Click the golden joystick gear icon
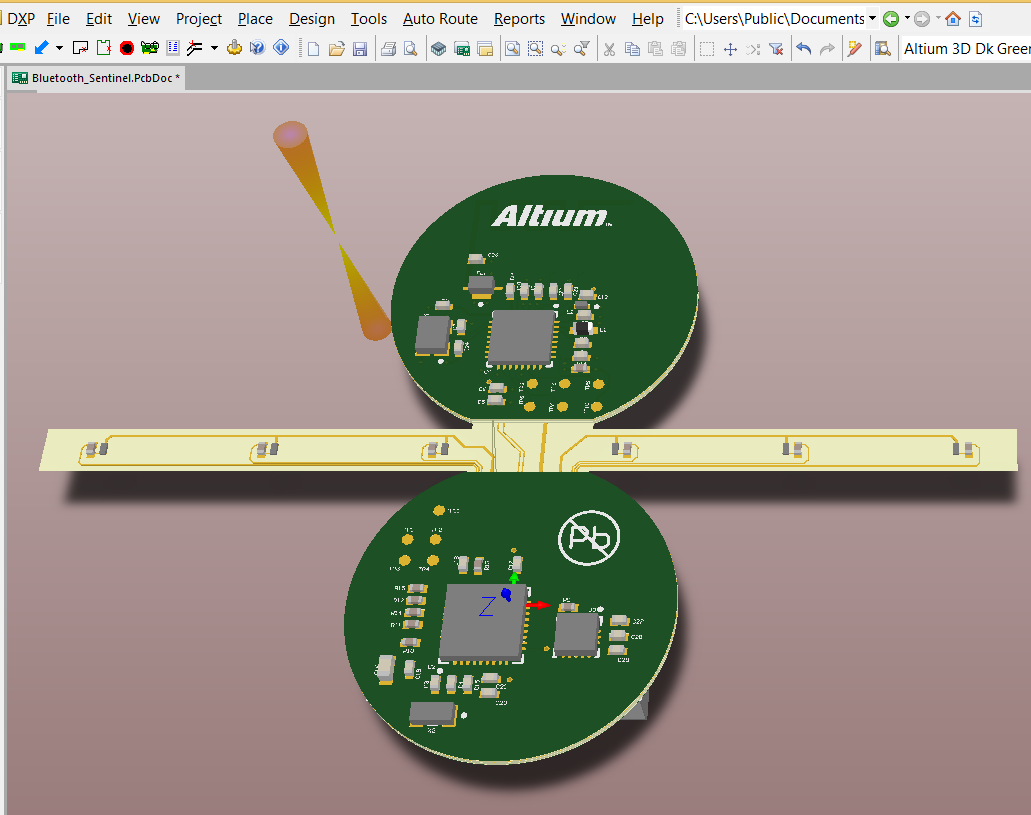Viewport: 1031px width, 815px height. pyautogui.click(x=234, y=47)
